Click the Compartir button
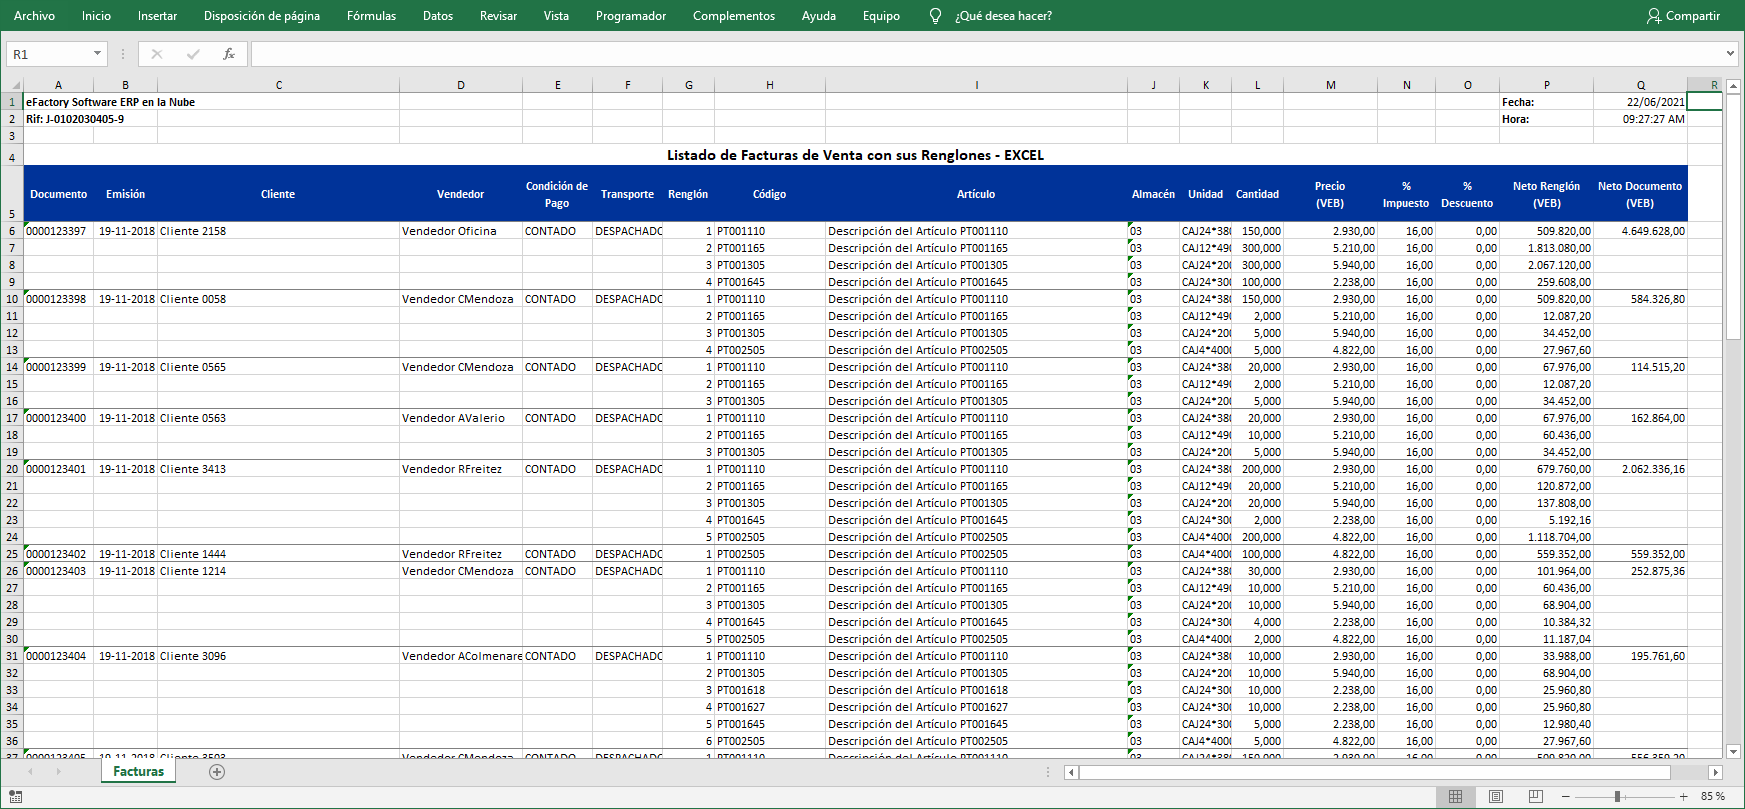Screen dimensions: 1745x809 tap(1683, 16)
